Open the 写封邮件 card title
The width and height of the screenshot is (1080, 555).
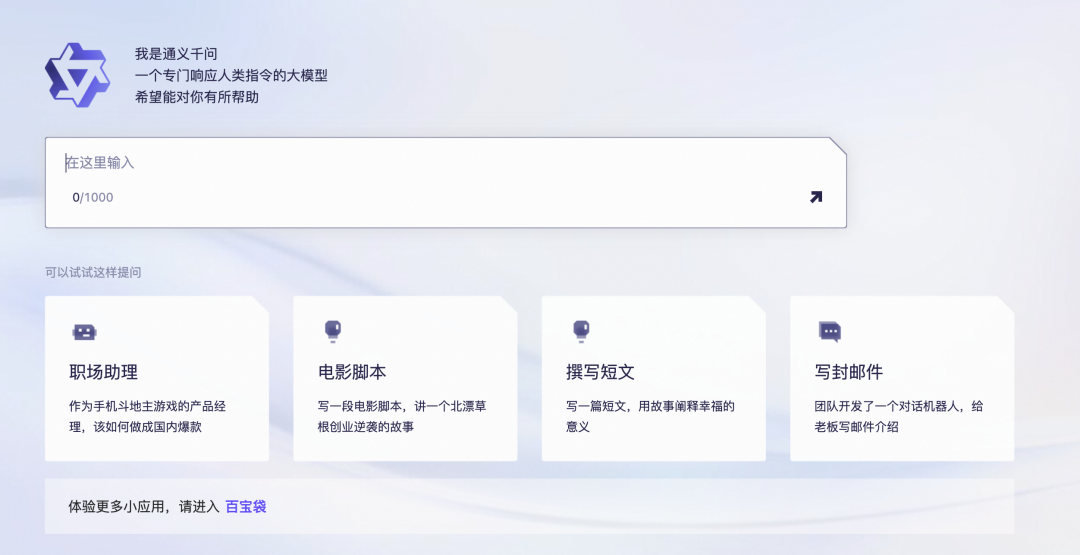point(849,372)
